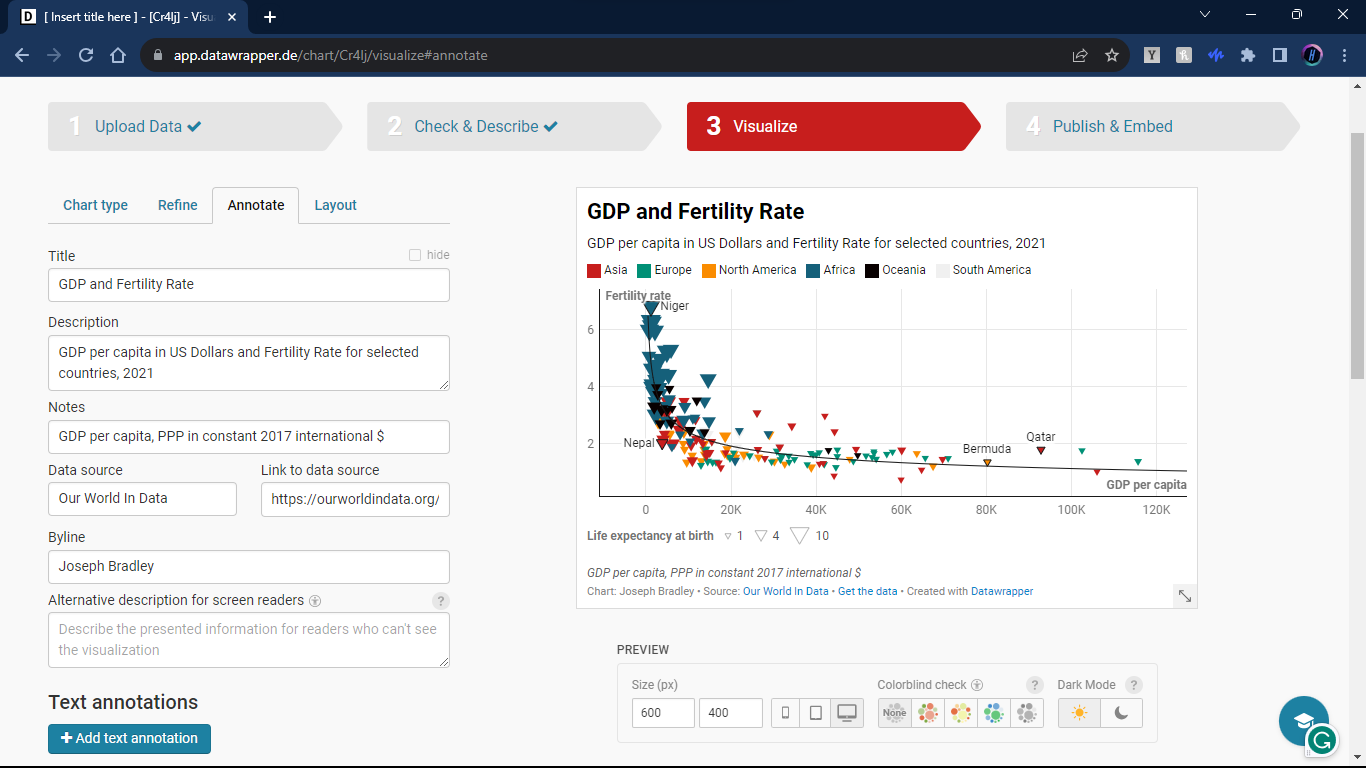Viewport: 1366px width, 768px height.
Task: Click the Get the data link
Action: 867,591
